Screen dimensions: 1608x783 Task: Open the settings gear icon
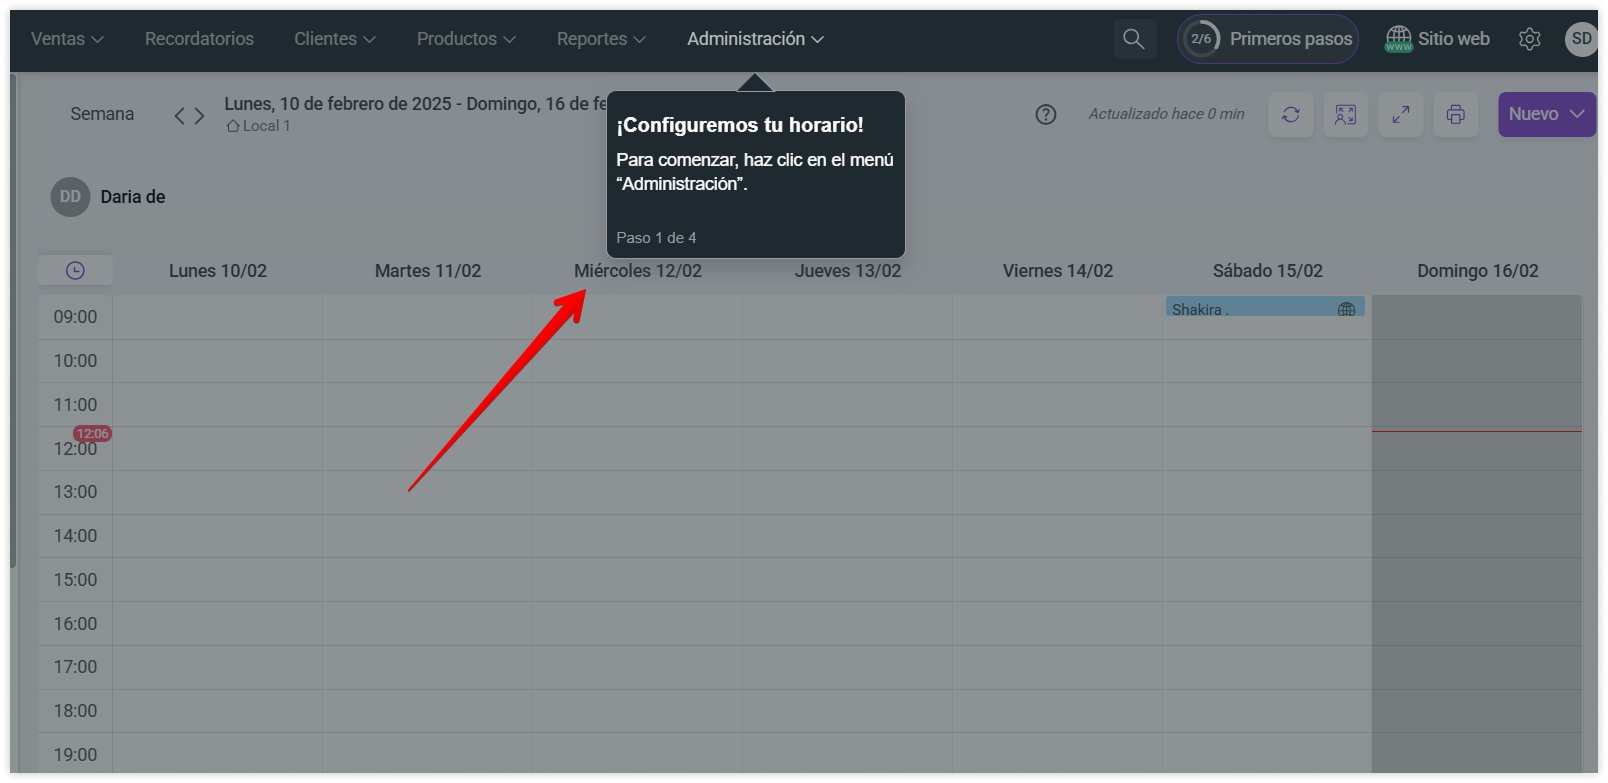coord(1529,39)
